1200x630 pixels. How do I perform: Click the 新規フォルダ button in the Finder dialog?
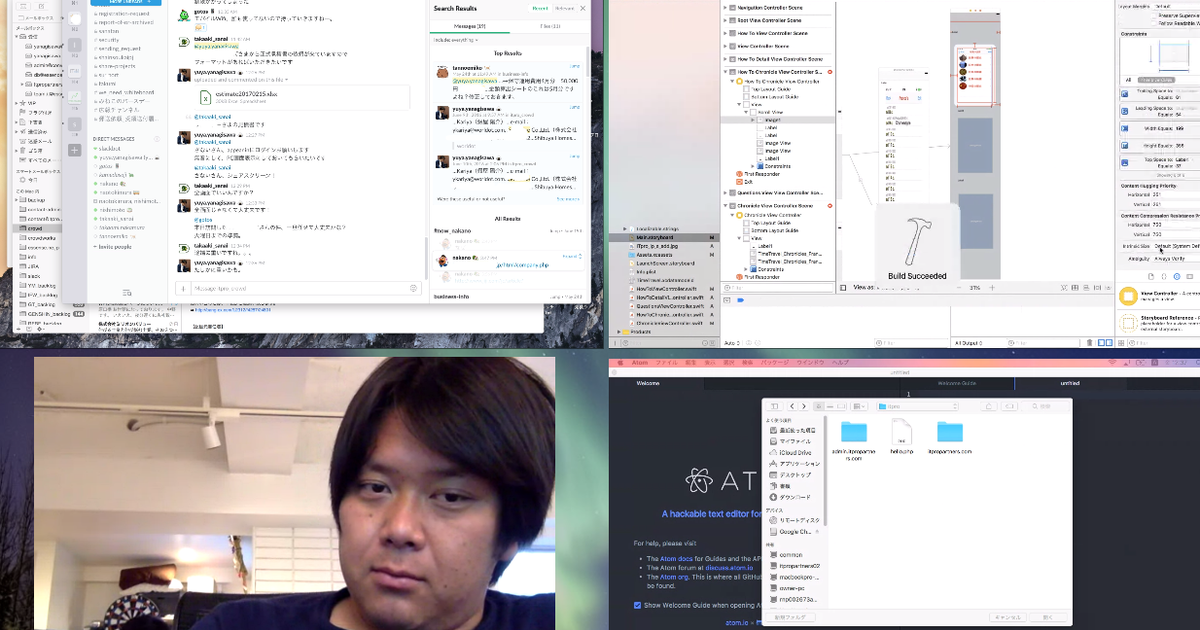pyautogui.click(x=789, y=617)
